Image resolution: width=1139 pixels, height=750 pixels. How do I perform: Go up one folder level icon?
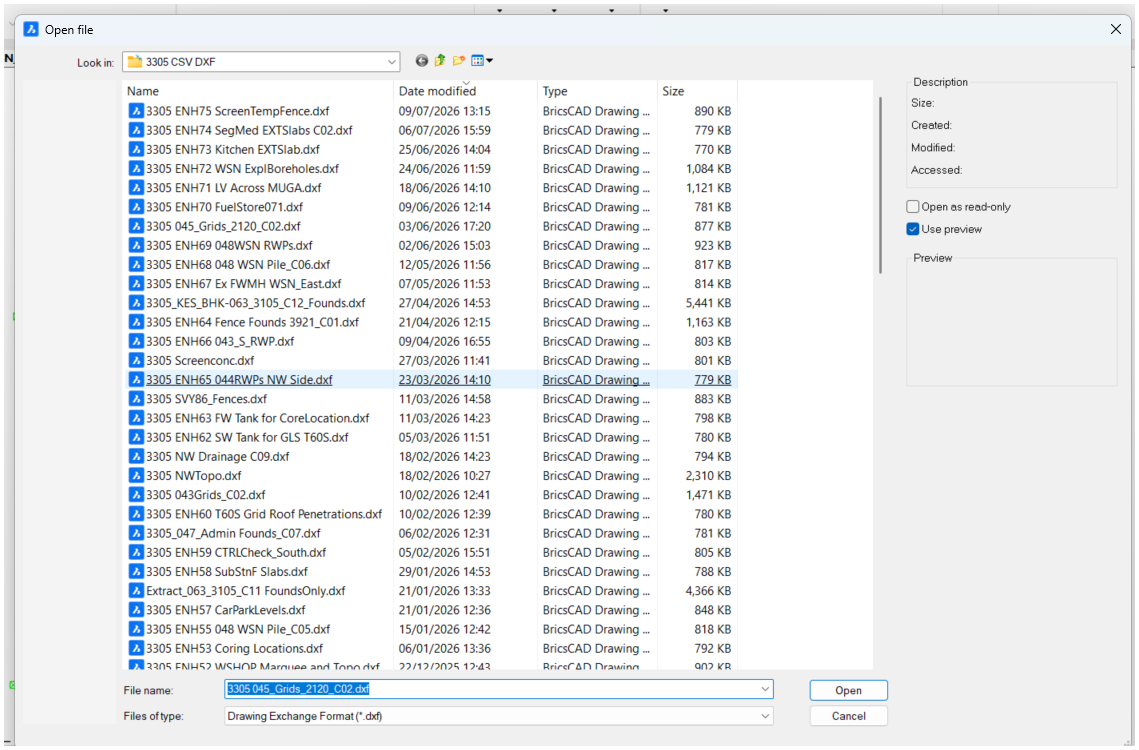440,61
